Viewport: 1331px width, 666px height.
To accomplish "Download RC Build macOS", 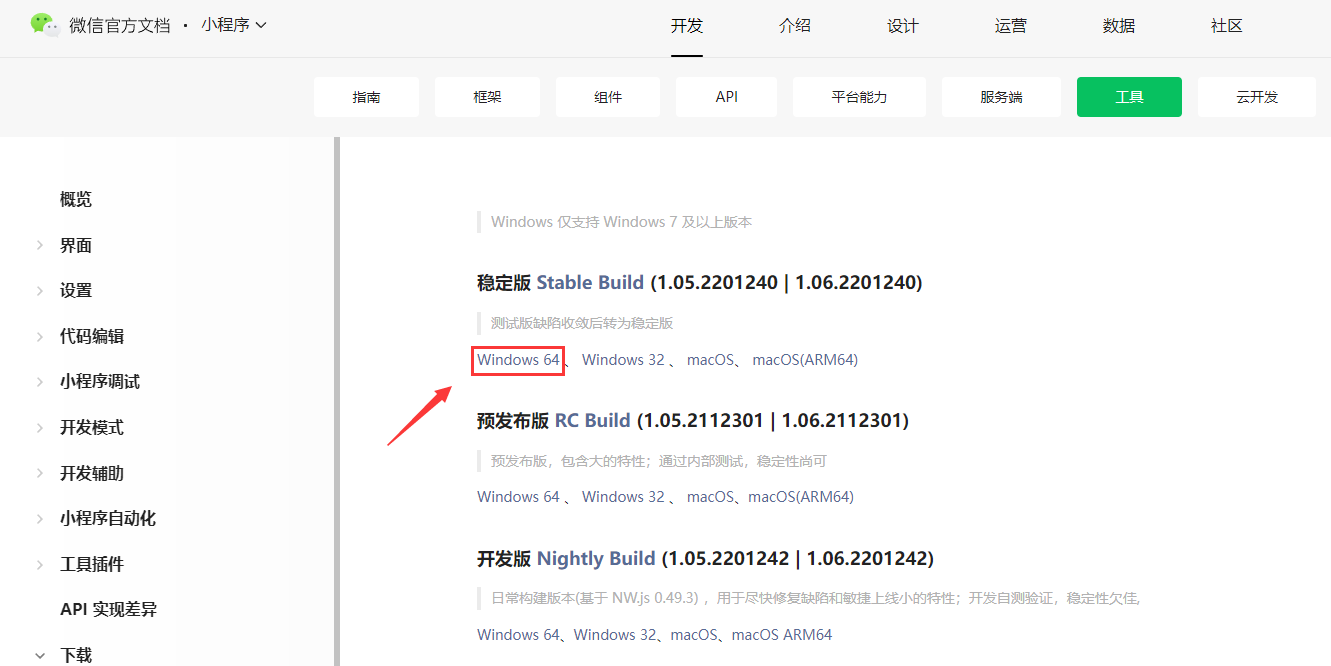I will pyautogui.click(x=710, y=496).
